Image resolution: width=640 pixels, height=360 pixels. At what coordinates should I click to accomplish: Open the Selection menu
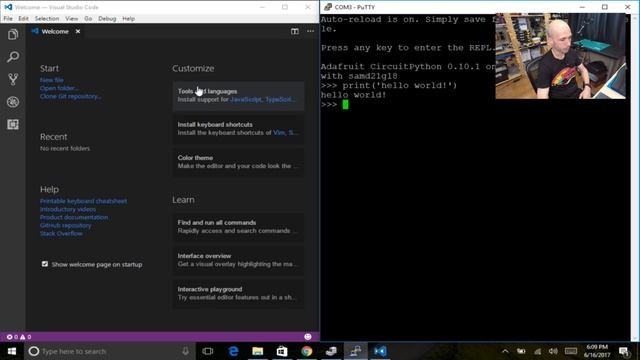(x=47, y=19)
